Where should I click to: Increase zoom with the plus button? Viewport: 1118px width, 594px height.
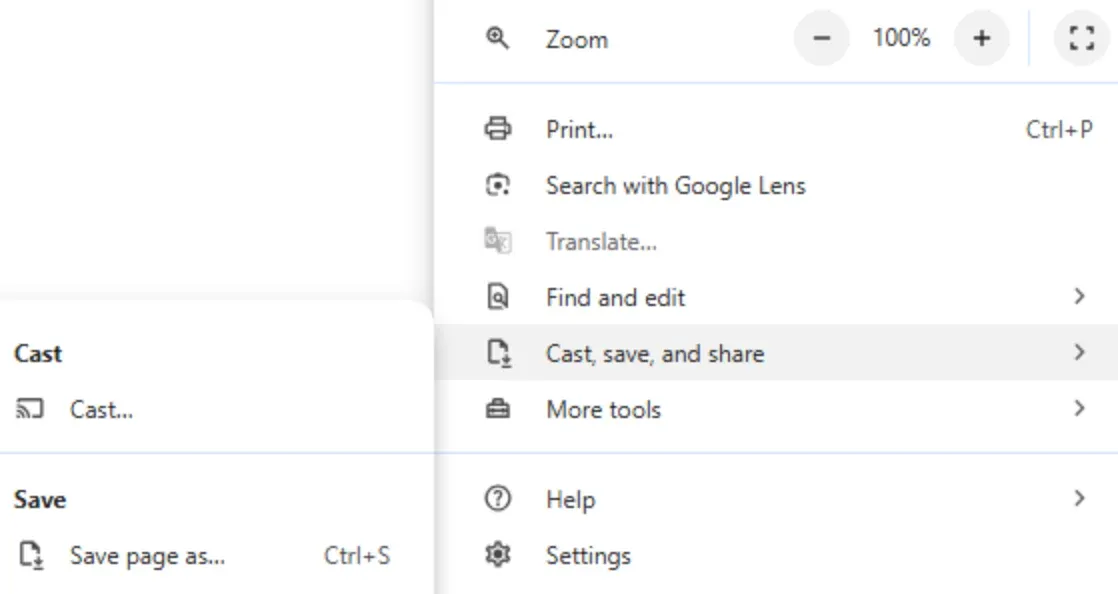tap(981, 39)
